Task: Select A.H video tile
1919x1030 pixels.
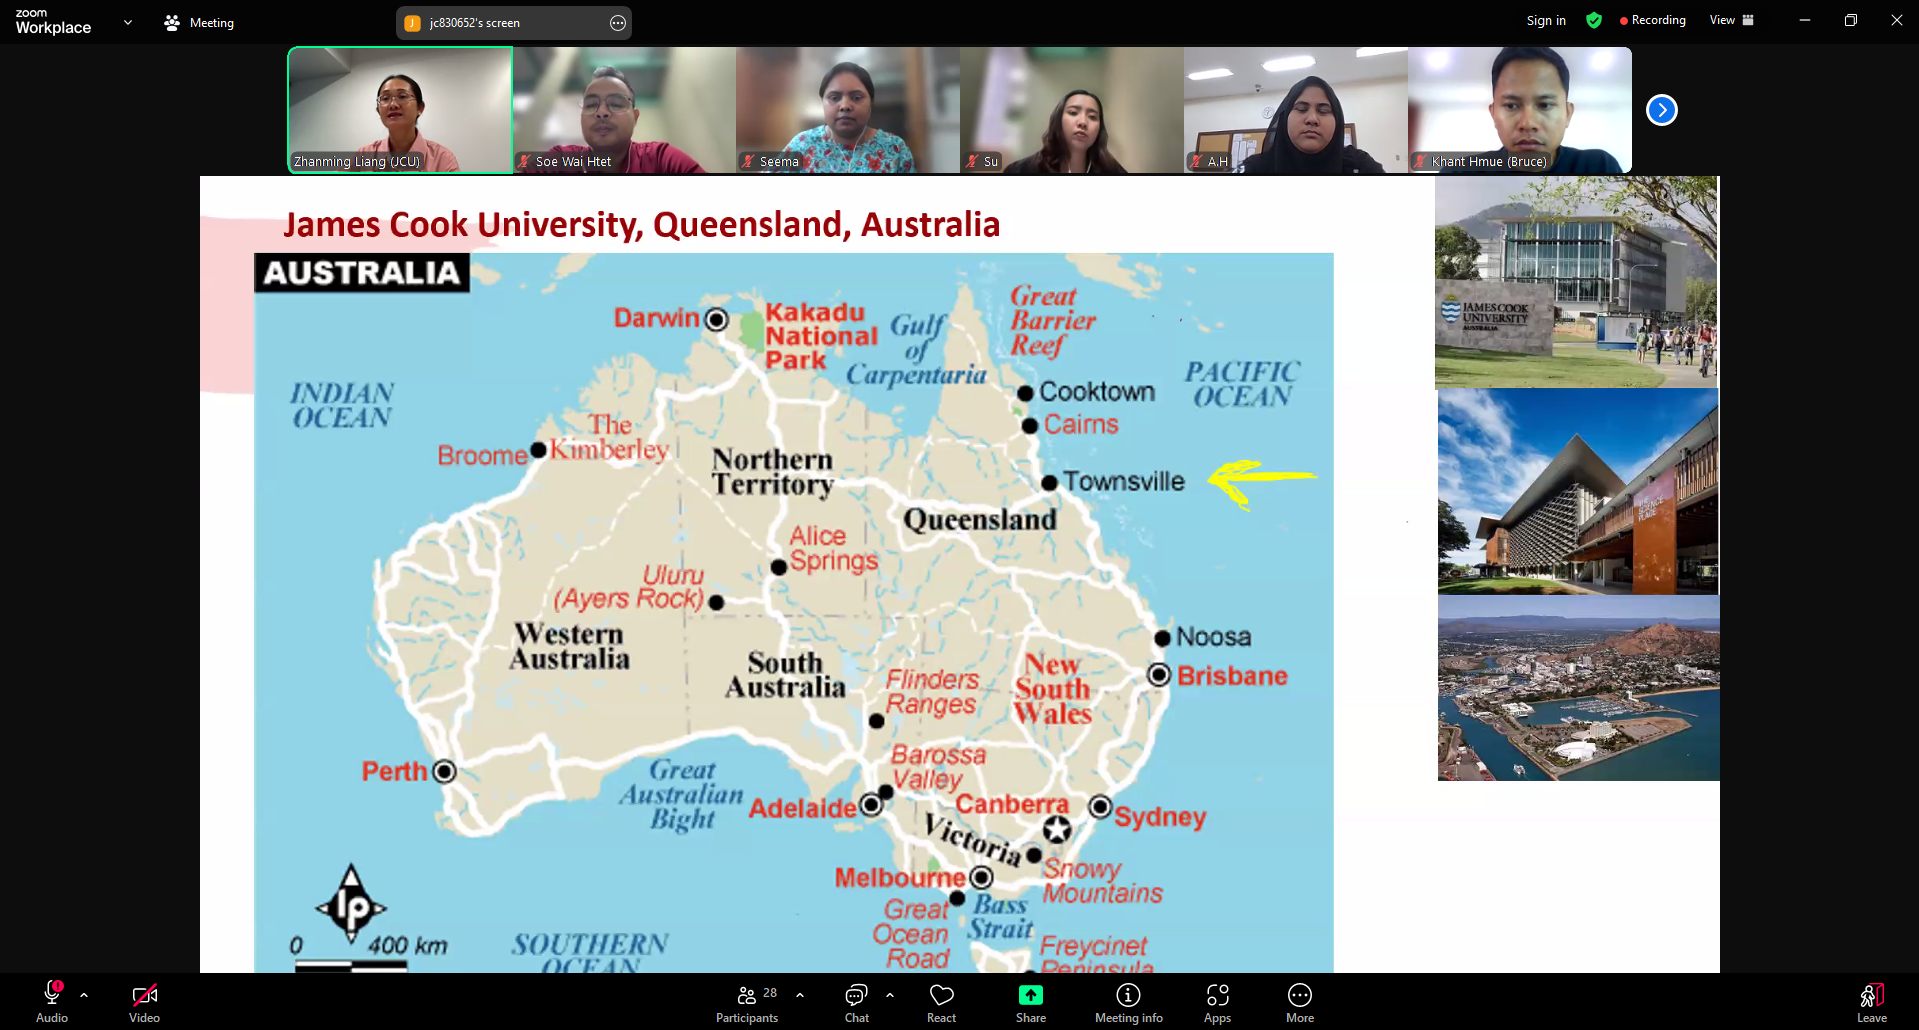Action: 1296,110
